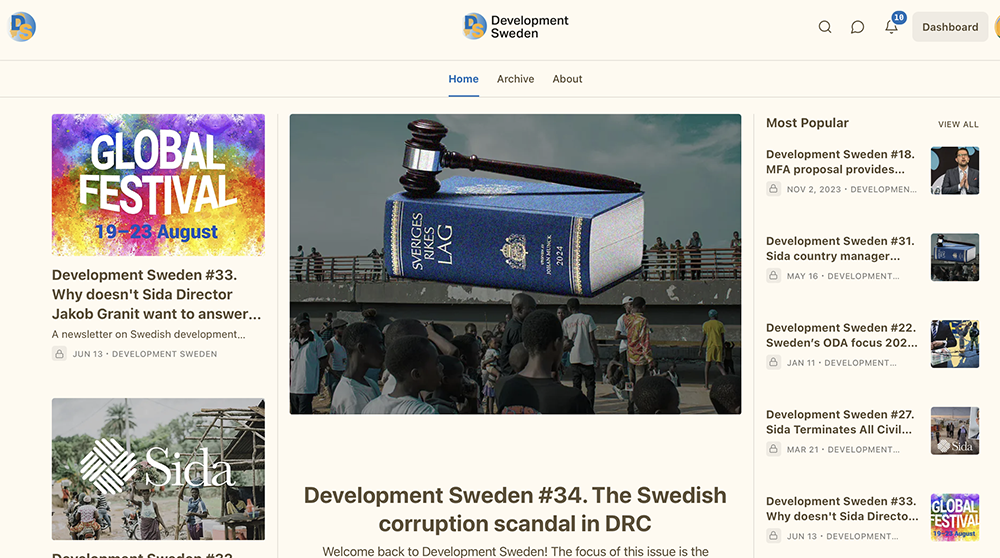Screen dimensions: 1000x558
Task: Open Development Sweden #31 Sida country manager post
Action: coord(841,249)
